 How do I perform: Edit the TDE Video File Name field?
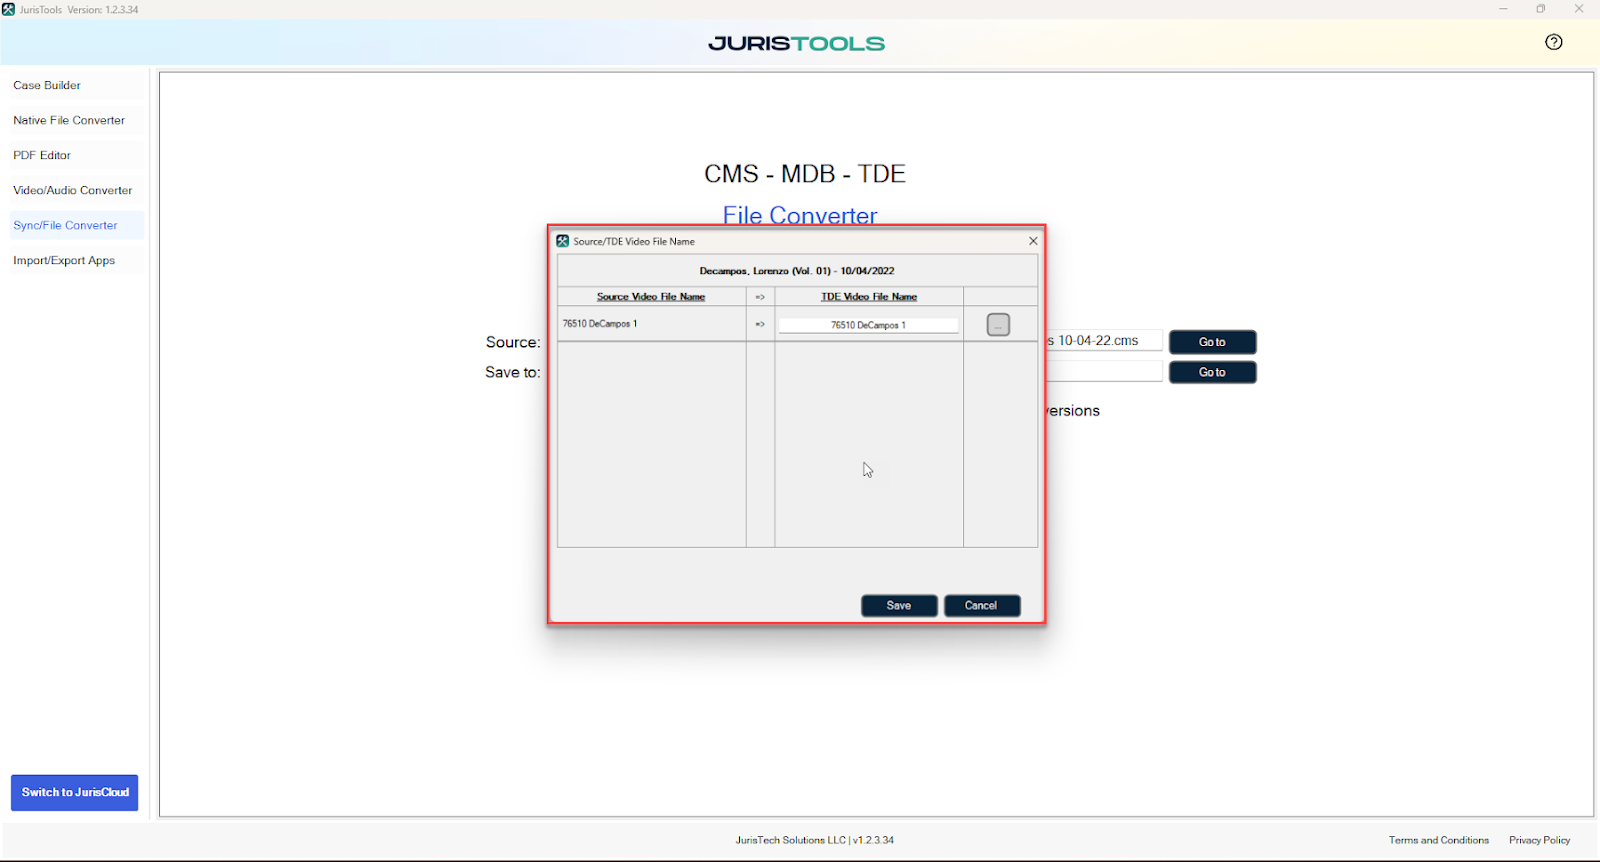point(868,325)
